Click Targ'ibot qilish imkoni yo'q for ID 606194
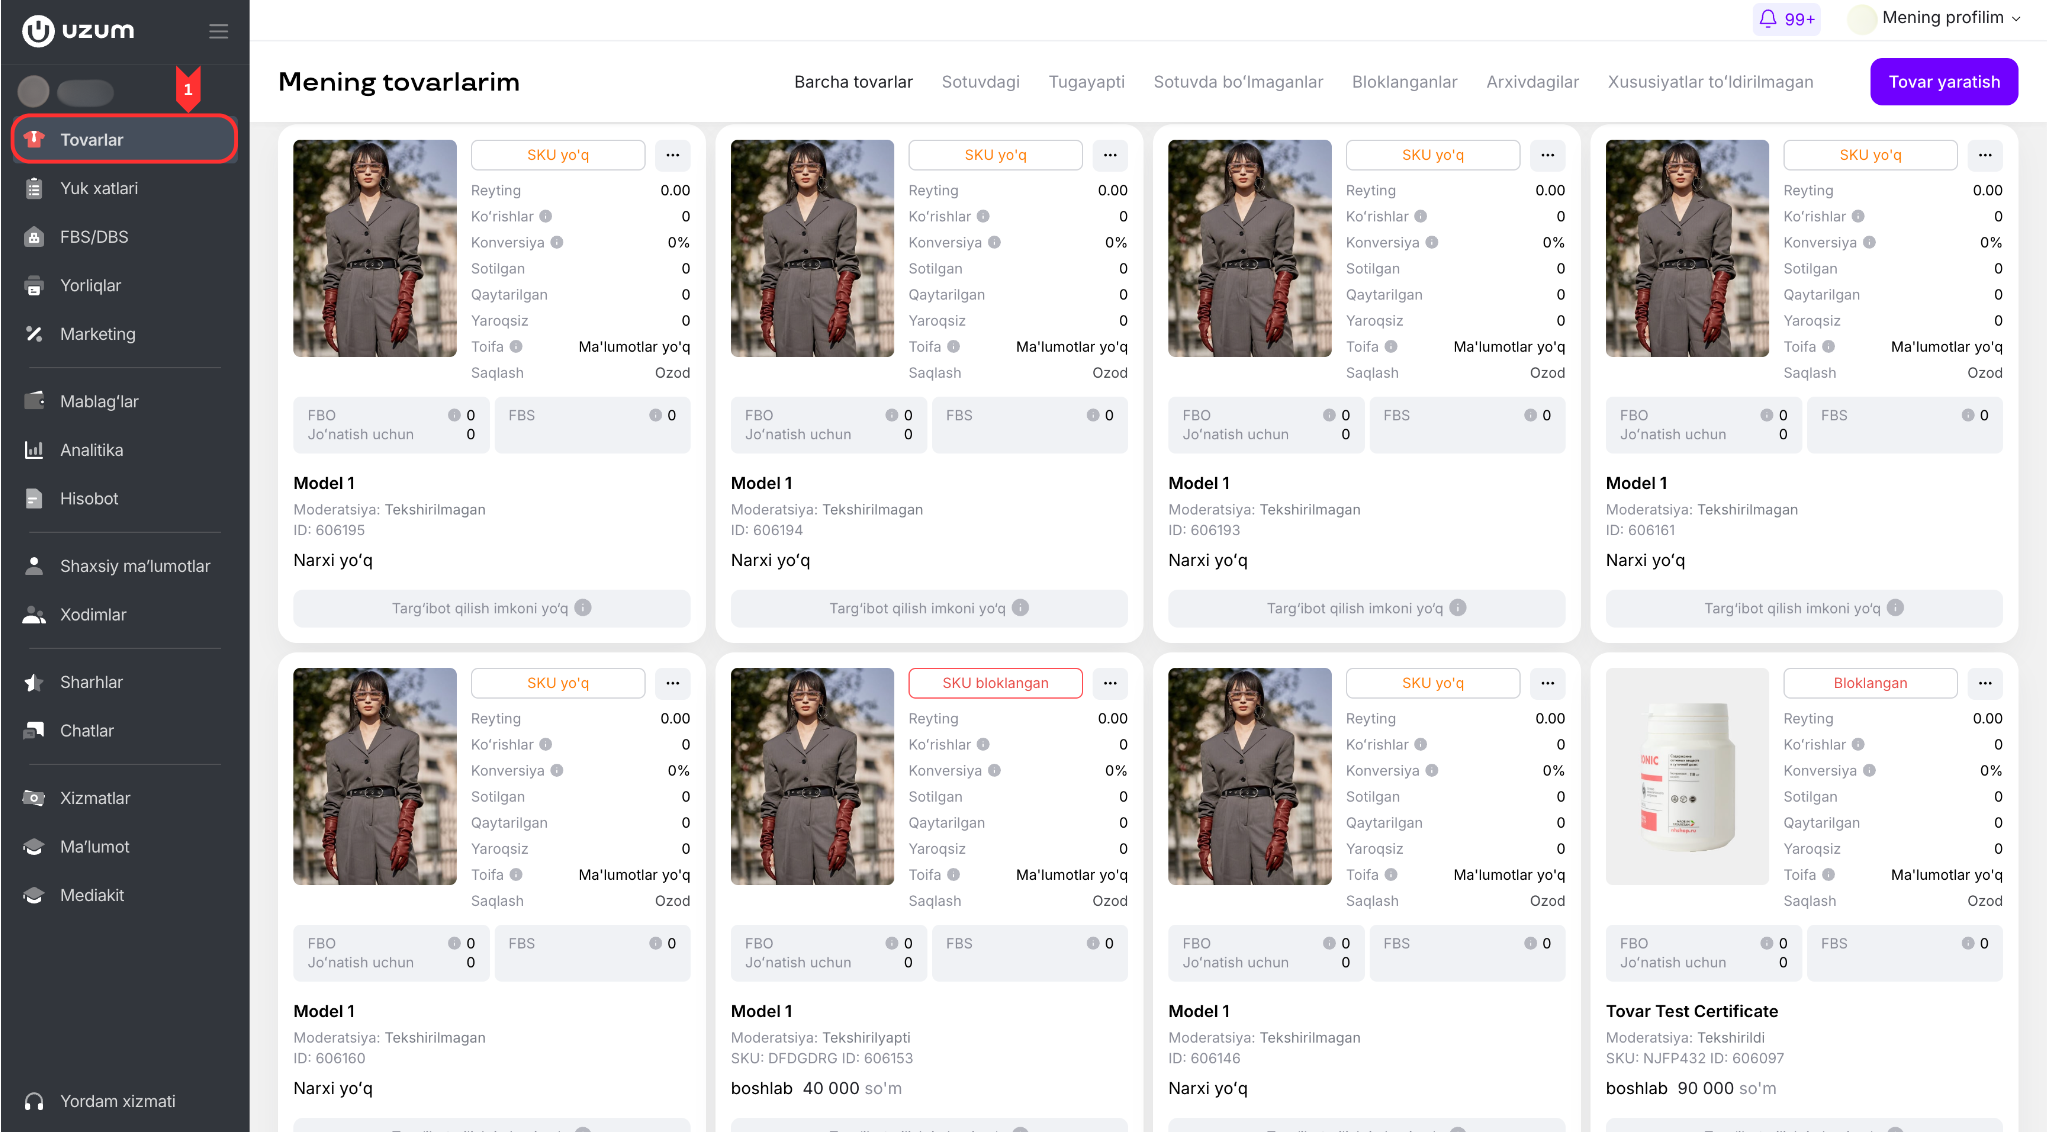Image resolution: width=2048 pixels, height=1132 pixels. click(x=929, y=608)
